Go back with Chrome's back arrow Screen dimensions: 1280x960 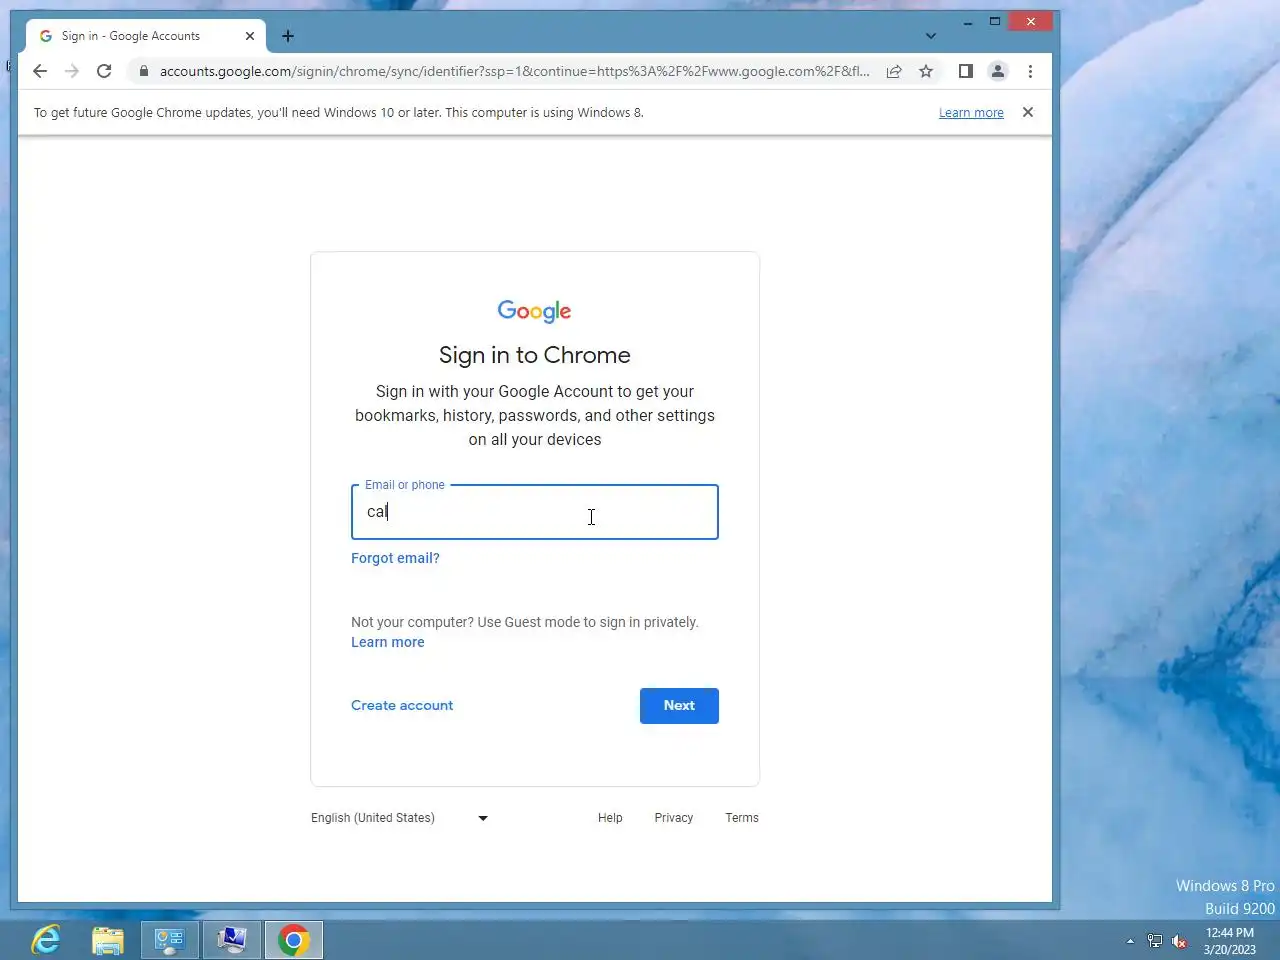pos(40,71)
